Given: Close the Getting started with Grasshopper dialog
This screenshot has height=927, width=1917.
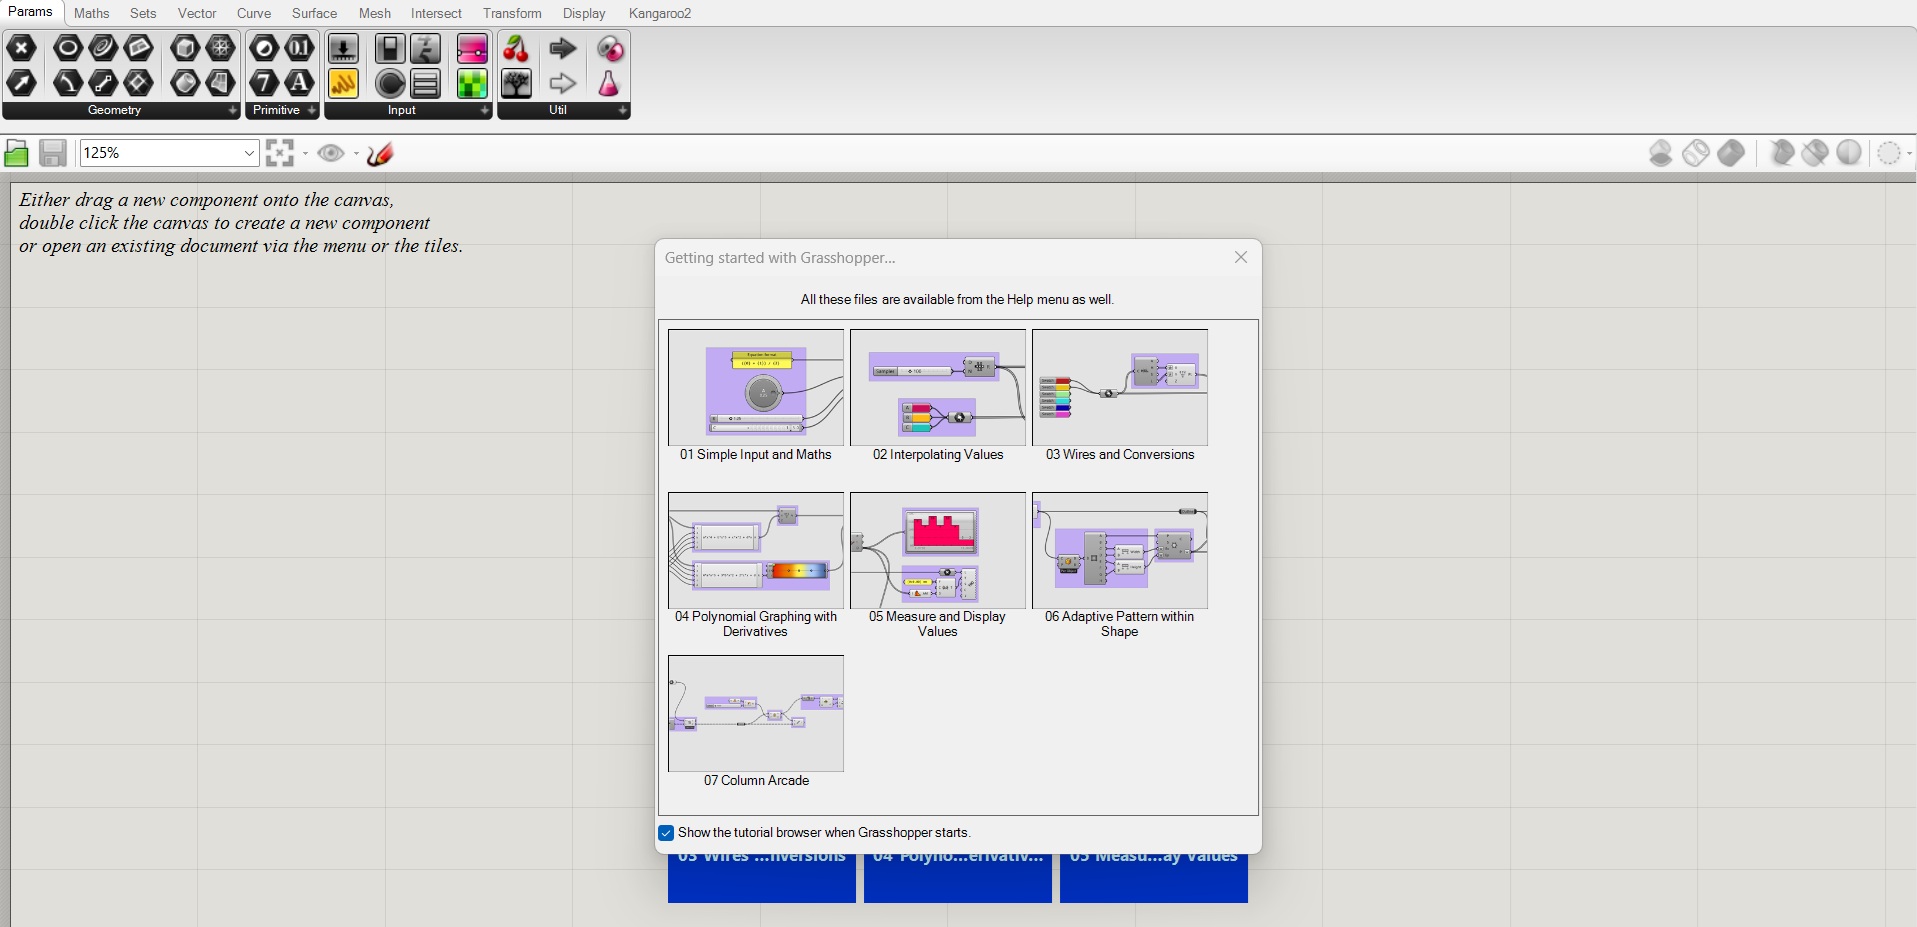Looking at the screenshot, I should [1241, 257].
